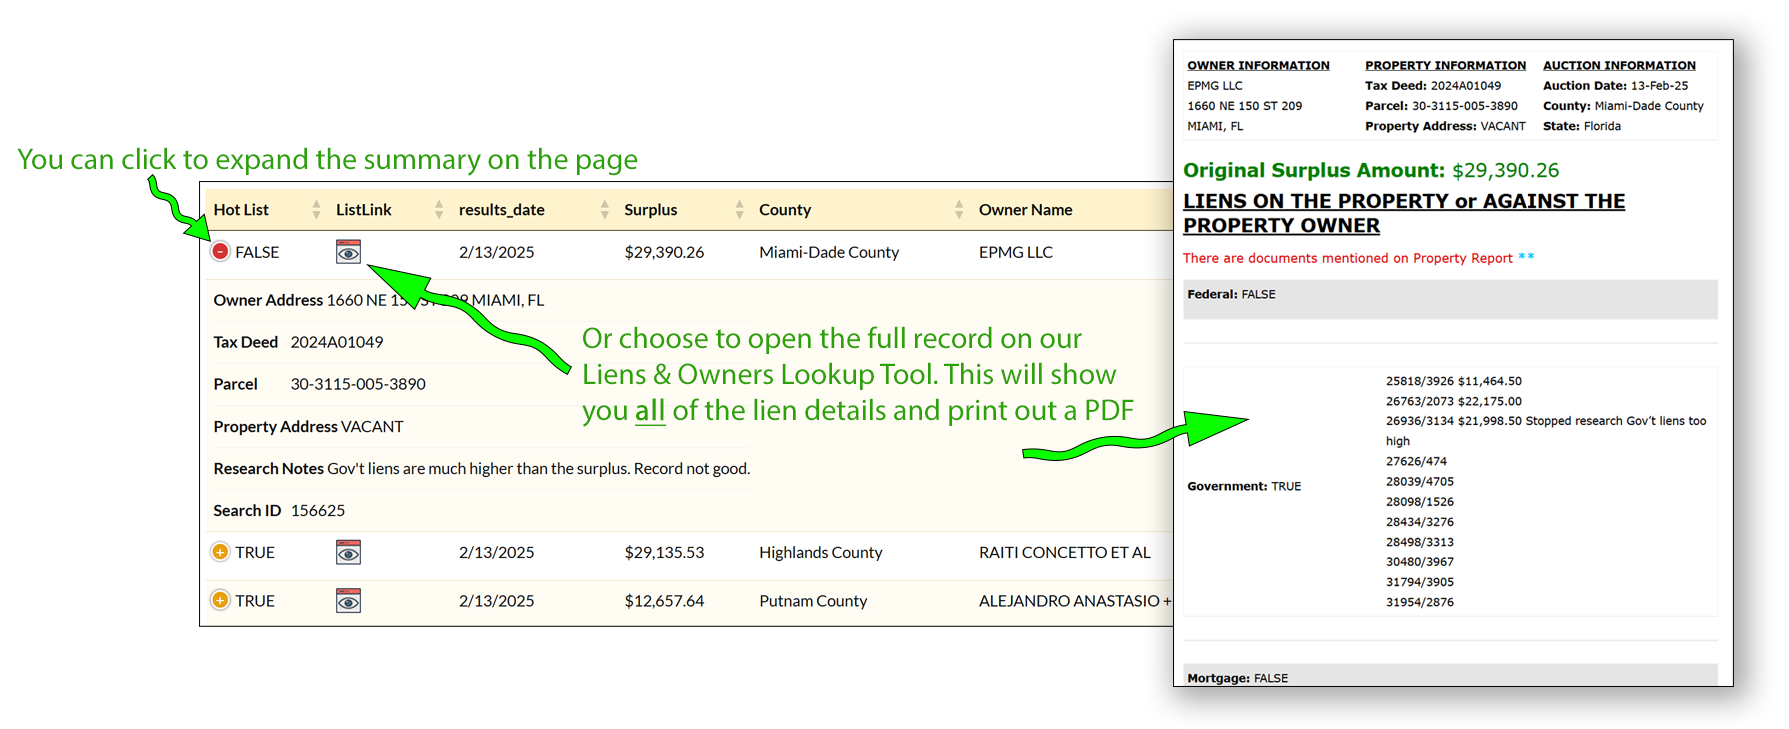Open ListLink eye icon for Putnam County row
This screenshot has height=729, width=1789.
click(348, 601)
